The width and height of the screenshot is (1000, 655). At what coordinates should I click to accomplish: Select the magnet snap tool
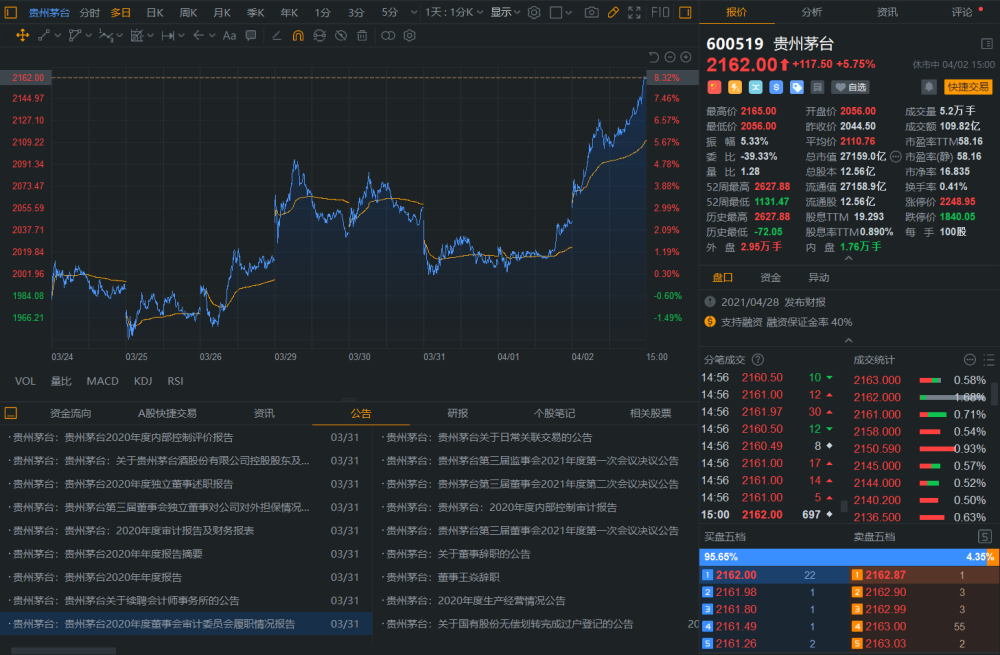click(x=298, y=36)
